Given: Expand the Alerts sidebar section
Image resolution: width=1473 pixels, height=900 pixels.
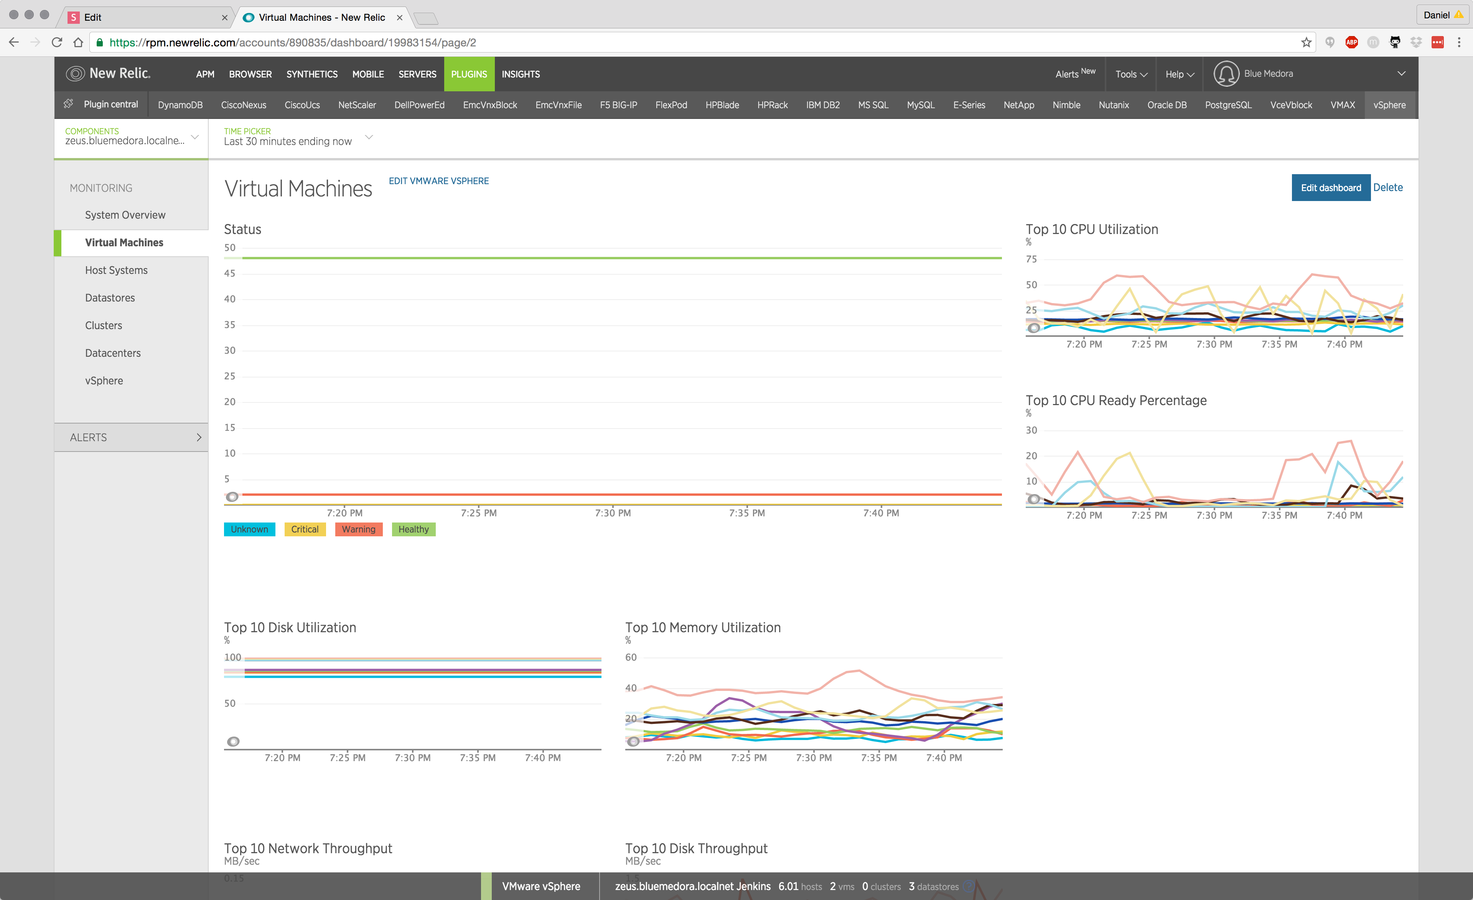Looking at the screenshot, I should (131, 437).
